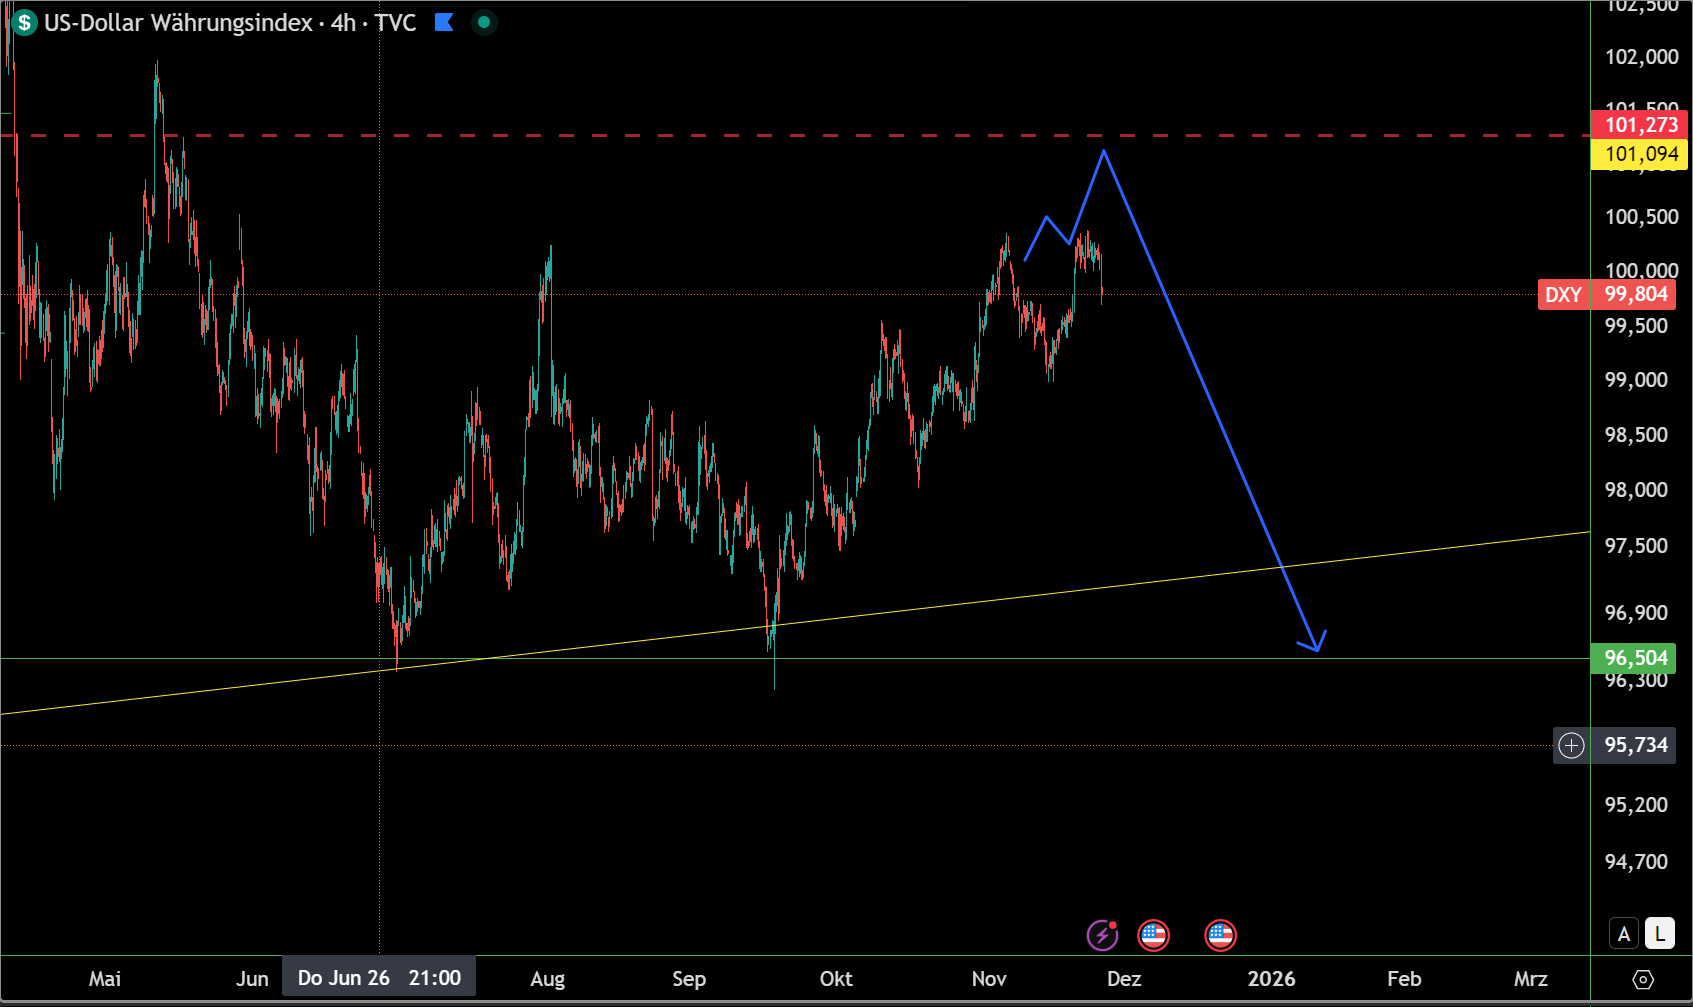This screenshot has height=1007, width=1693.
Task: Click the 102,000 price scale label
Action: 1641,57
